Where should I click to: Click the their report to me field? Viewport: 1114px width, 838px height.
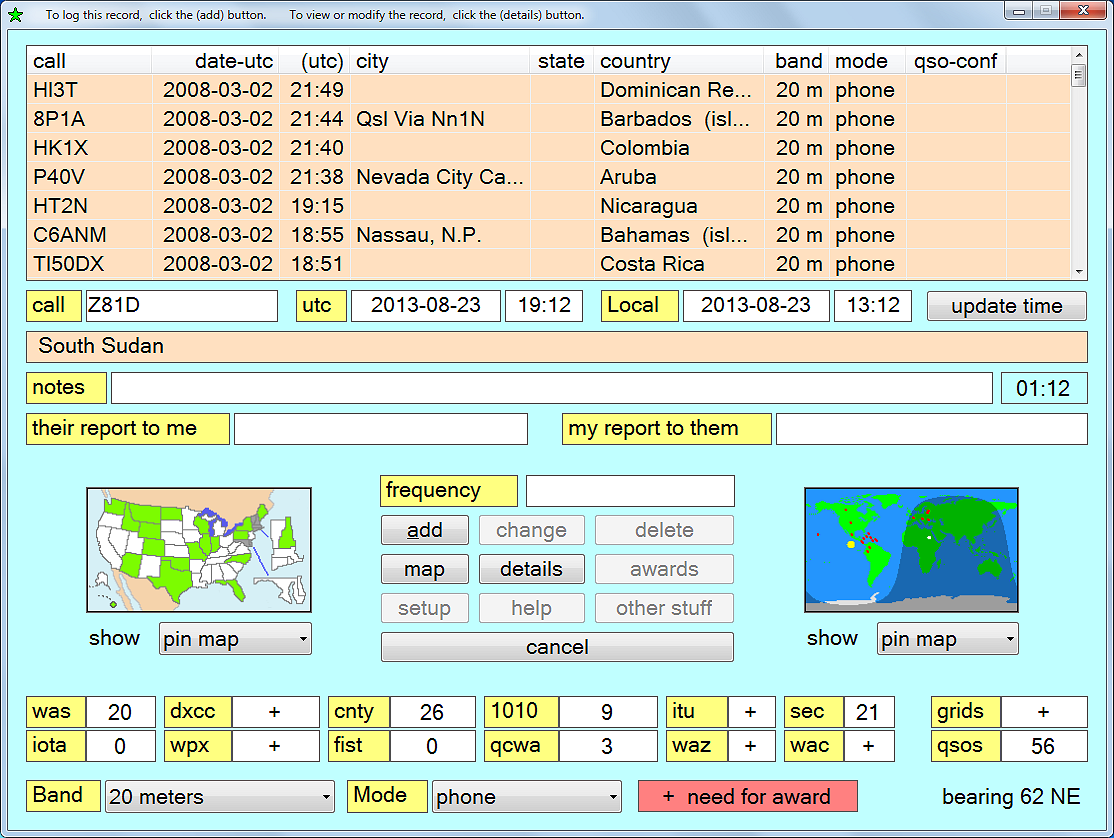coord(381,429)
